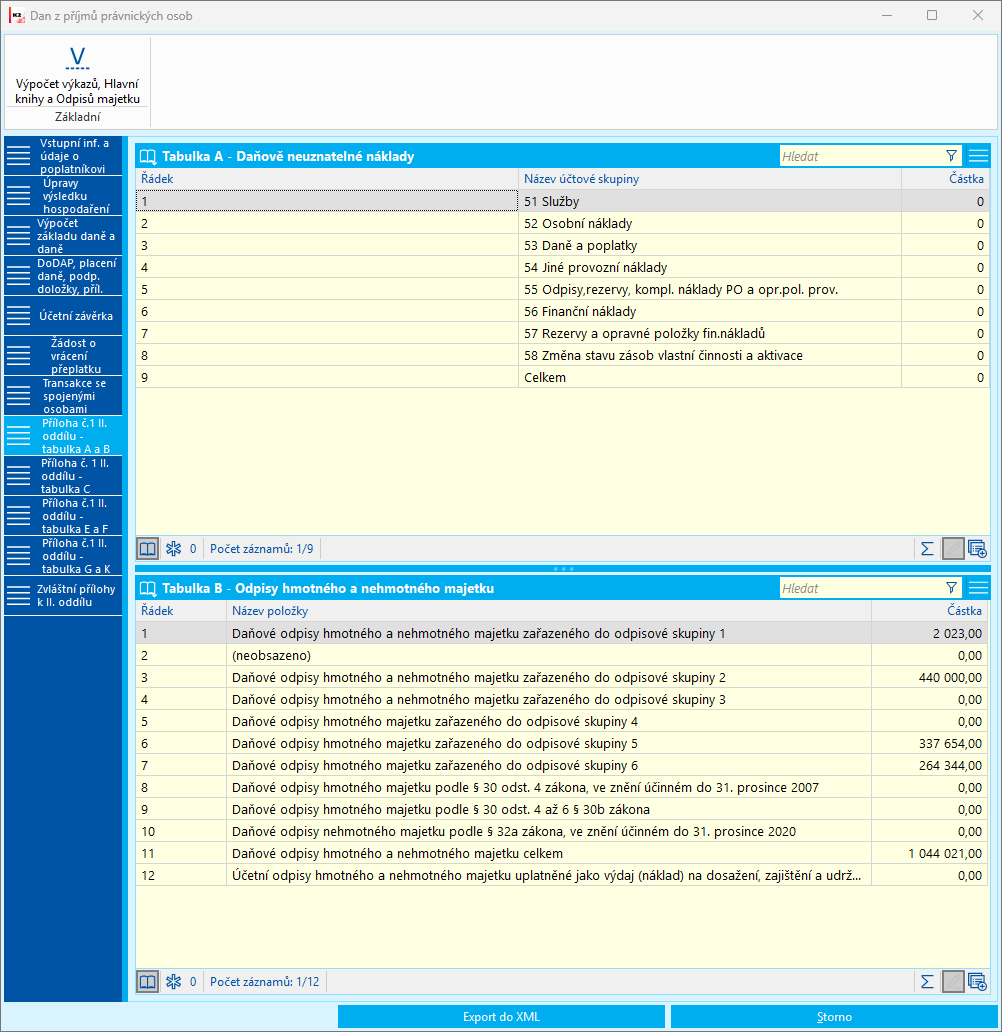
Task: Select Příloha č.1 II. oddílu tabulka A a B
Action: (63, 436)
